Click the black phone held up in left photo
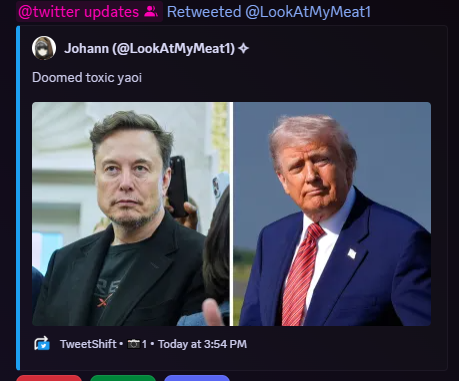The image size is (459, 381). [x=178, y=186]
